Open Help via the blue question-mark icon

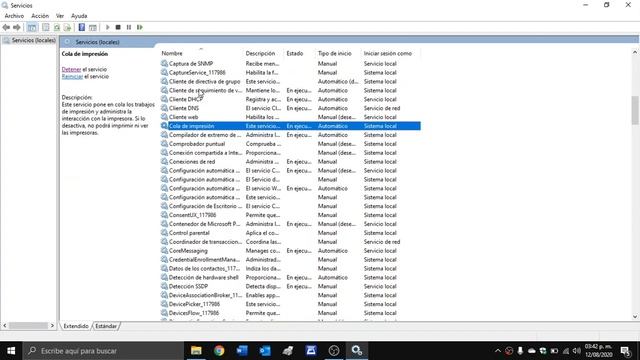[82, 27]
